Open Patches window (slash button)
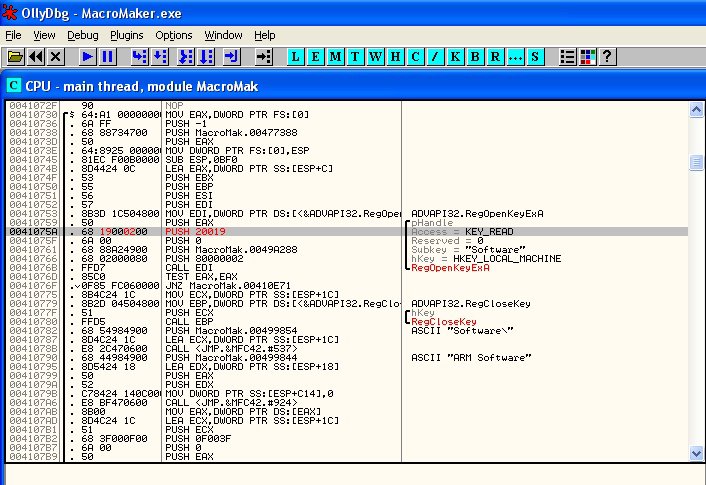Viewport: 706px width, 485px height. click(x=435, y=57)
